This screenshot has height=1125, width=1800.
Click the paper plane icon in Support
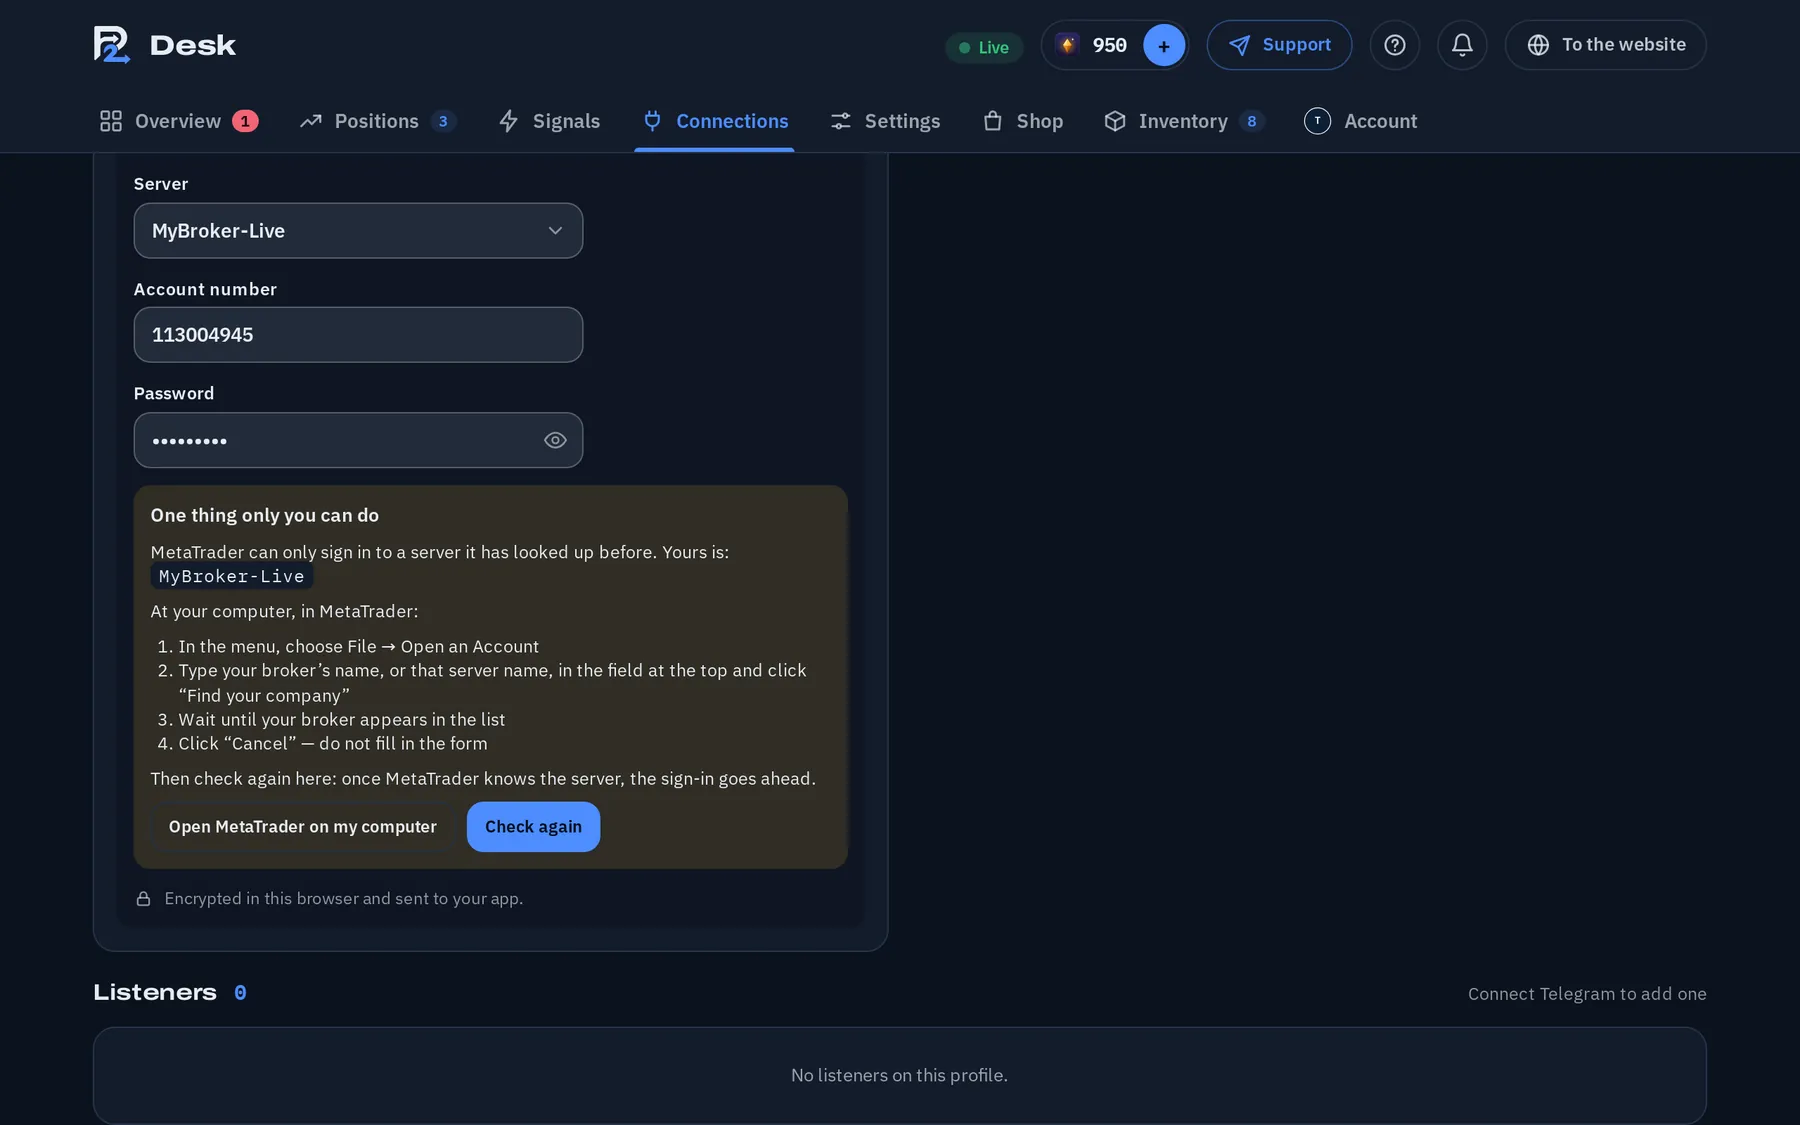point(1239,45)
